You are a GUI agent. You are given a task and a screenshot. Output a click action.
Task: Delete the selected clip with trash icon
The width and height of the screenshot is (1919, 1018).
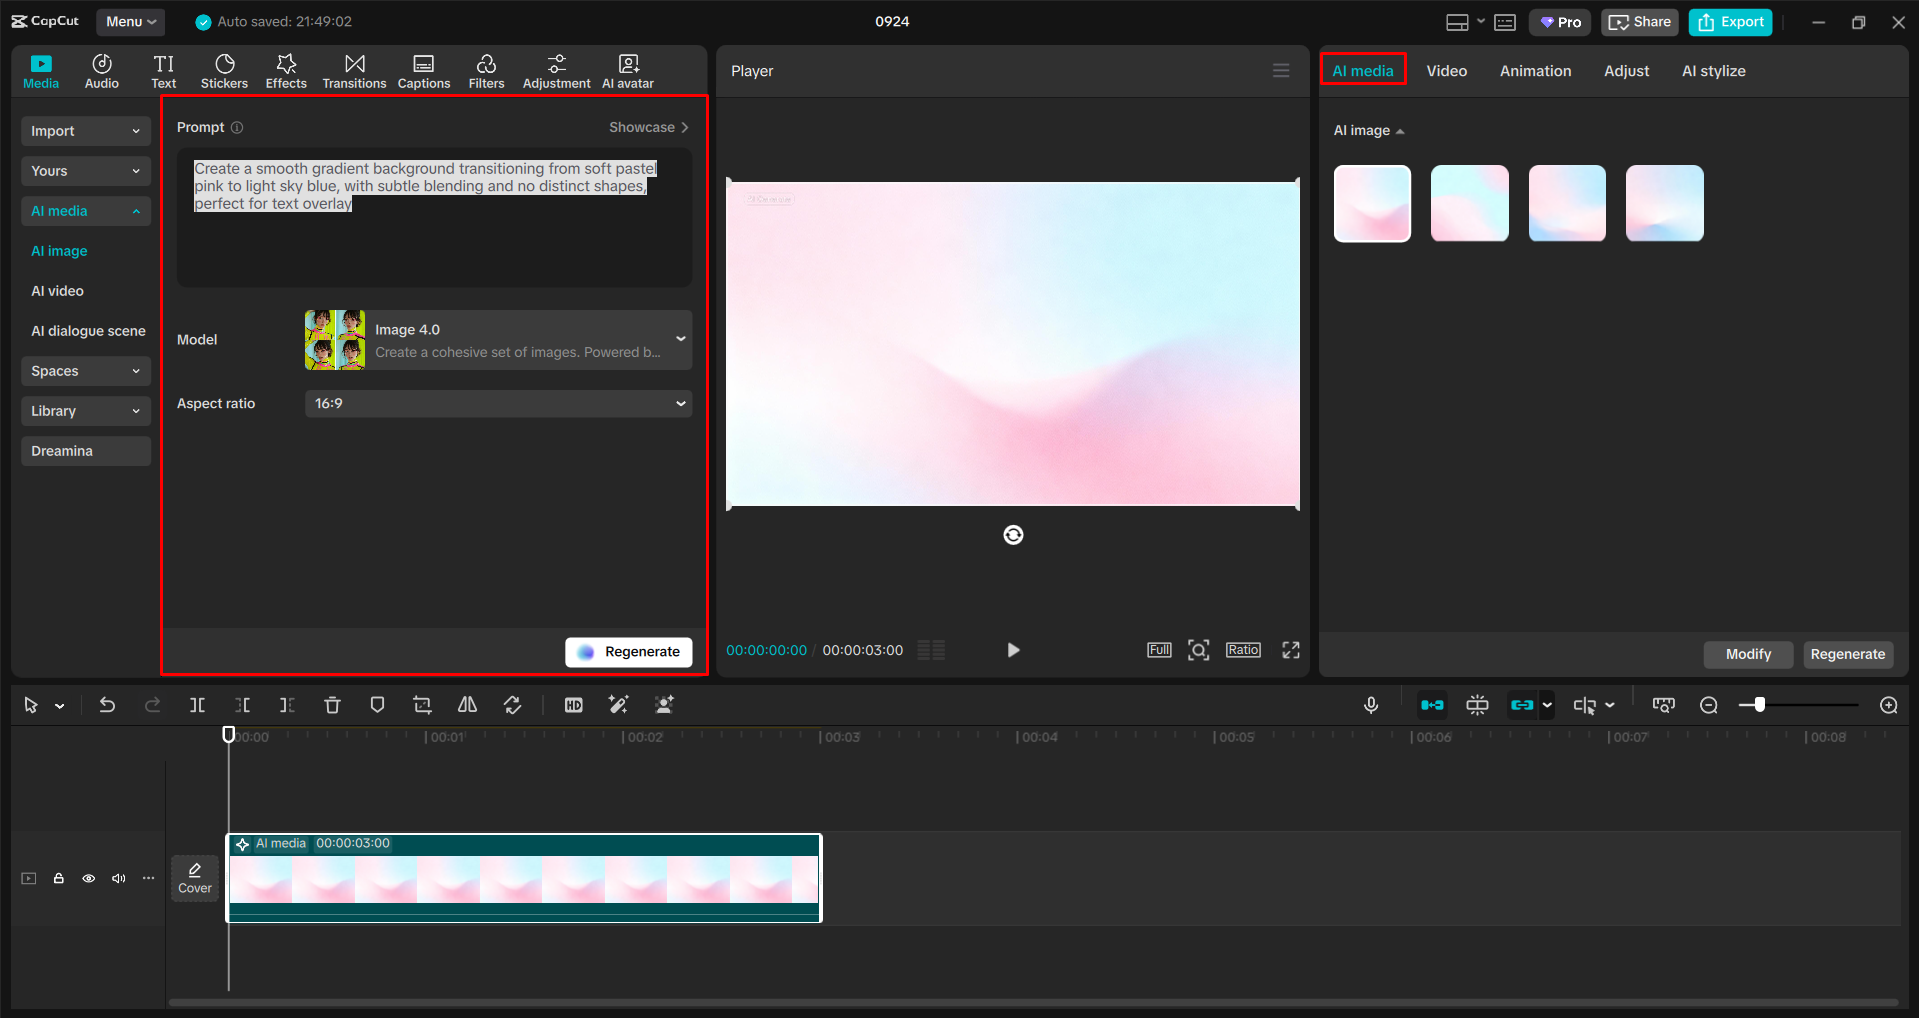pos(332,705)
